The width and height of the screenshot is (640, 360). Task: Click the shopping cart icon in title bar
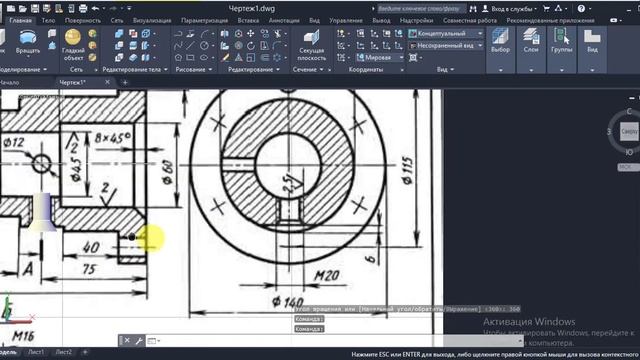pyautogui.click(x=547, y=8)
